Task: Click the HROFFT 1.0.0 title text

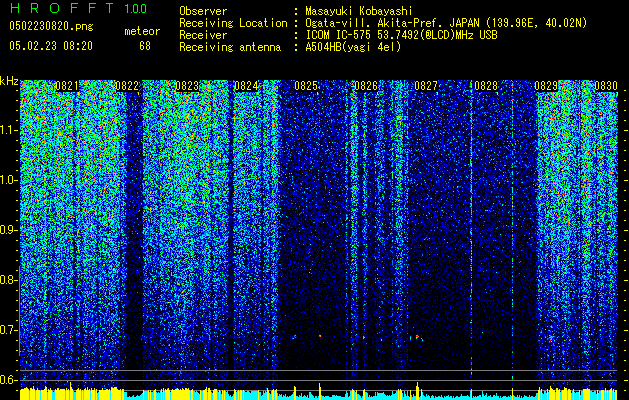Action: click(x=78, y=8)
